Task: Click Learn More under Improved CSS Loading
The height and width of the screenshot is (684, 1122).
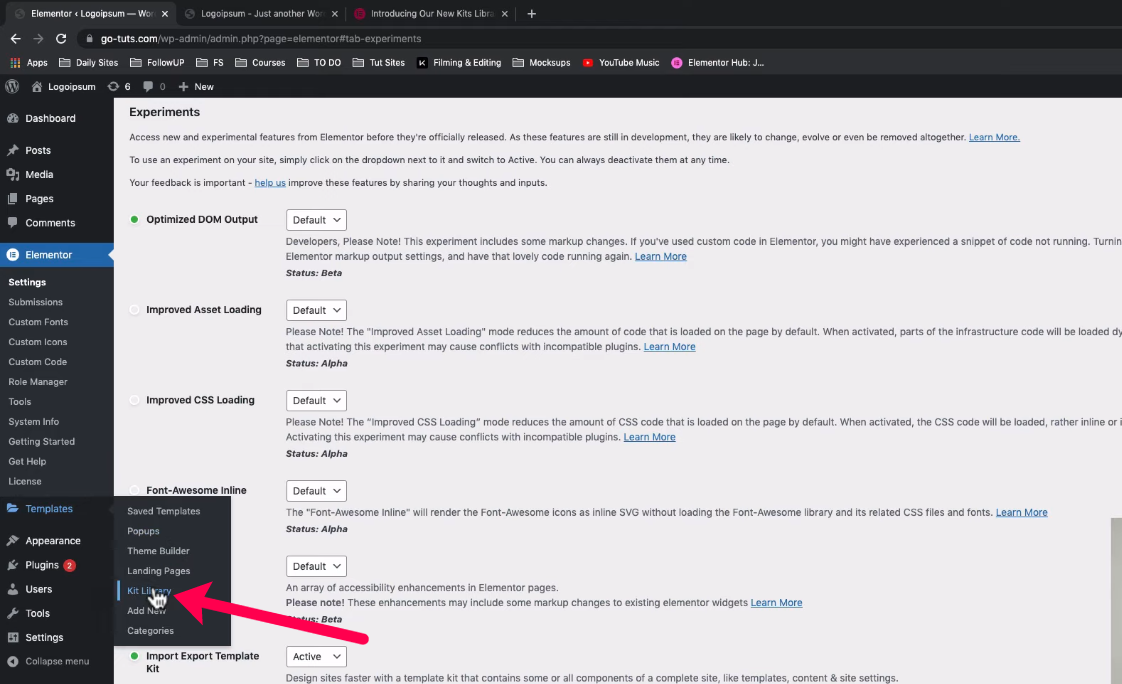Action: coord(649,437)
